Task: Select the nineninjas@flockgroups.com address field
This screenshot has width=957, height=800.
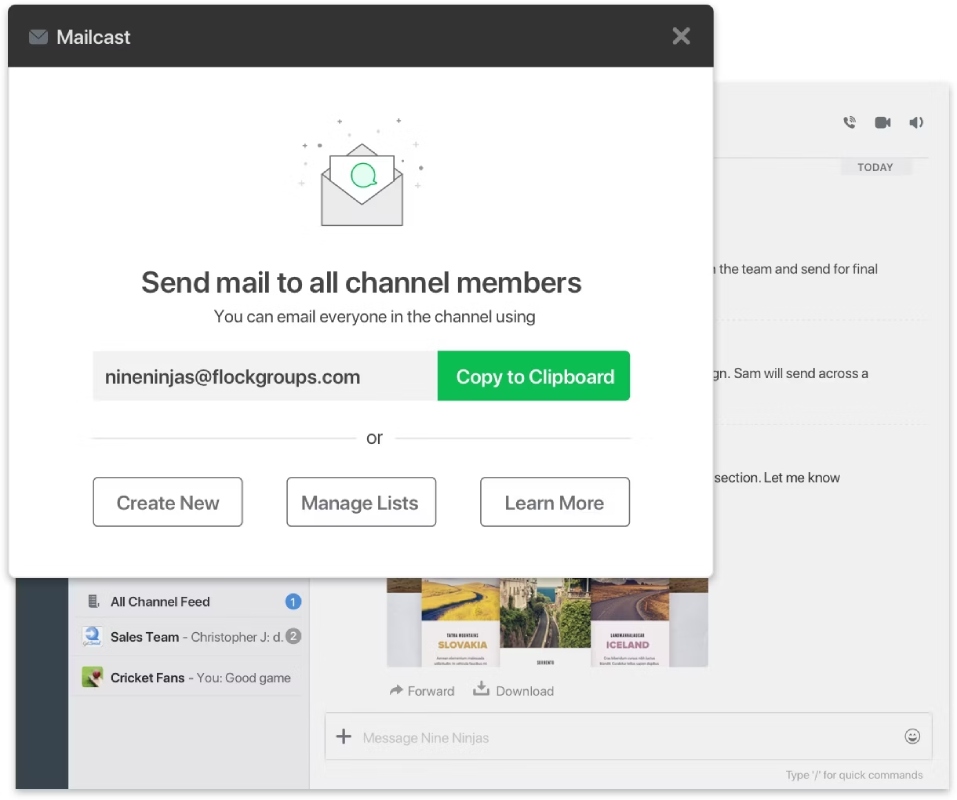Action: [265, 376]
